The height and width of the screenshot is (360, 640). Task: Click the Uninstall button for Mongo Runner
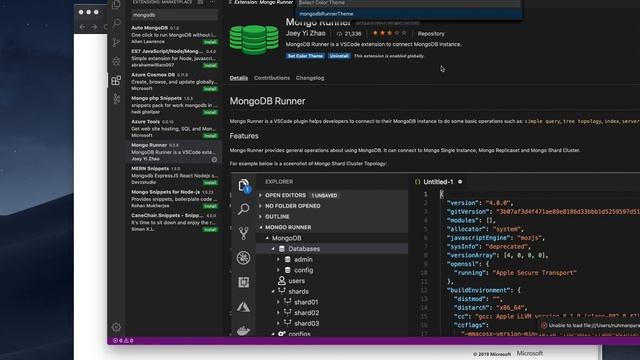(x=339, y=56)
